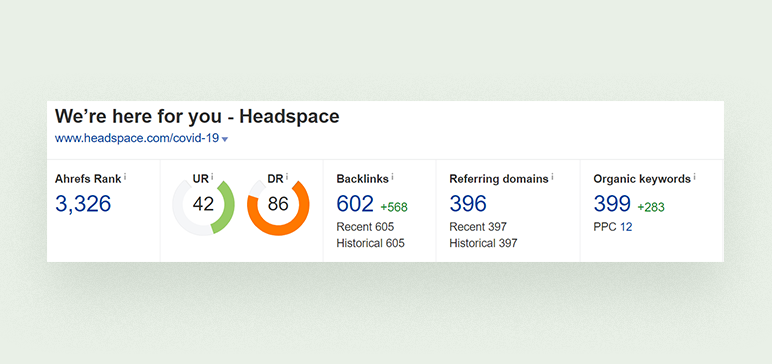Click the Recent 605 backlinks text
Image resolution: width=772 pixels, height=364 pixels.
point(365,227)
